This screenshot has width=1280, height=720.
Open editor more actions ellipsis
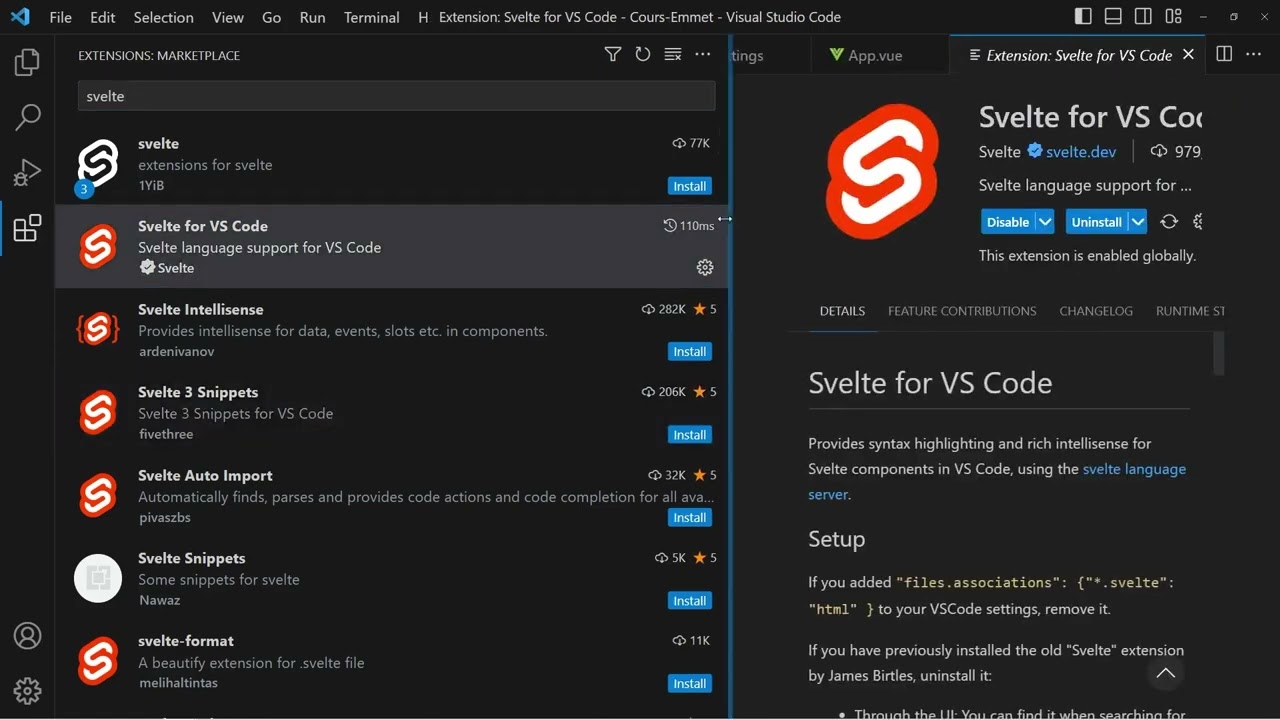[1254, 55]
